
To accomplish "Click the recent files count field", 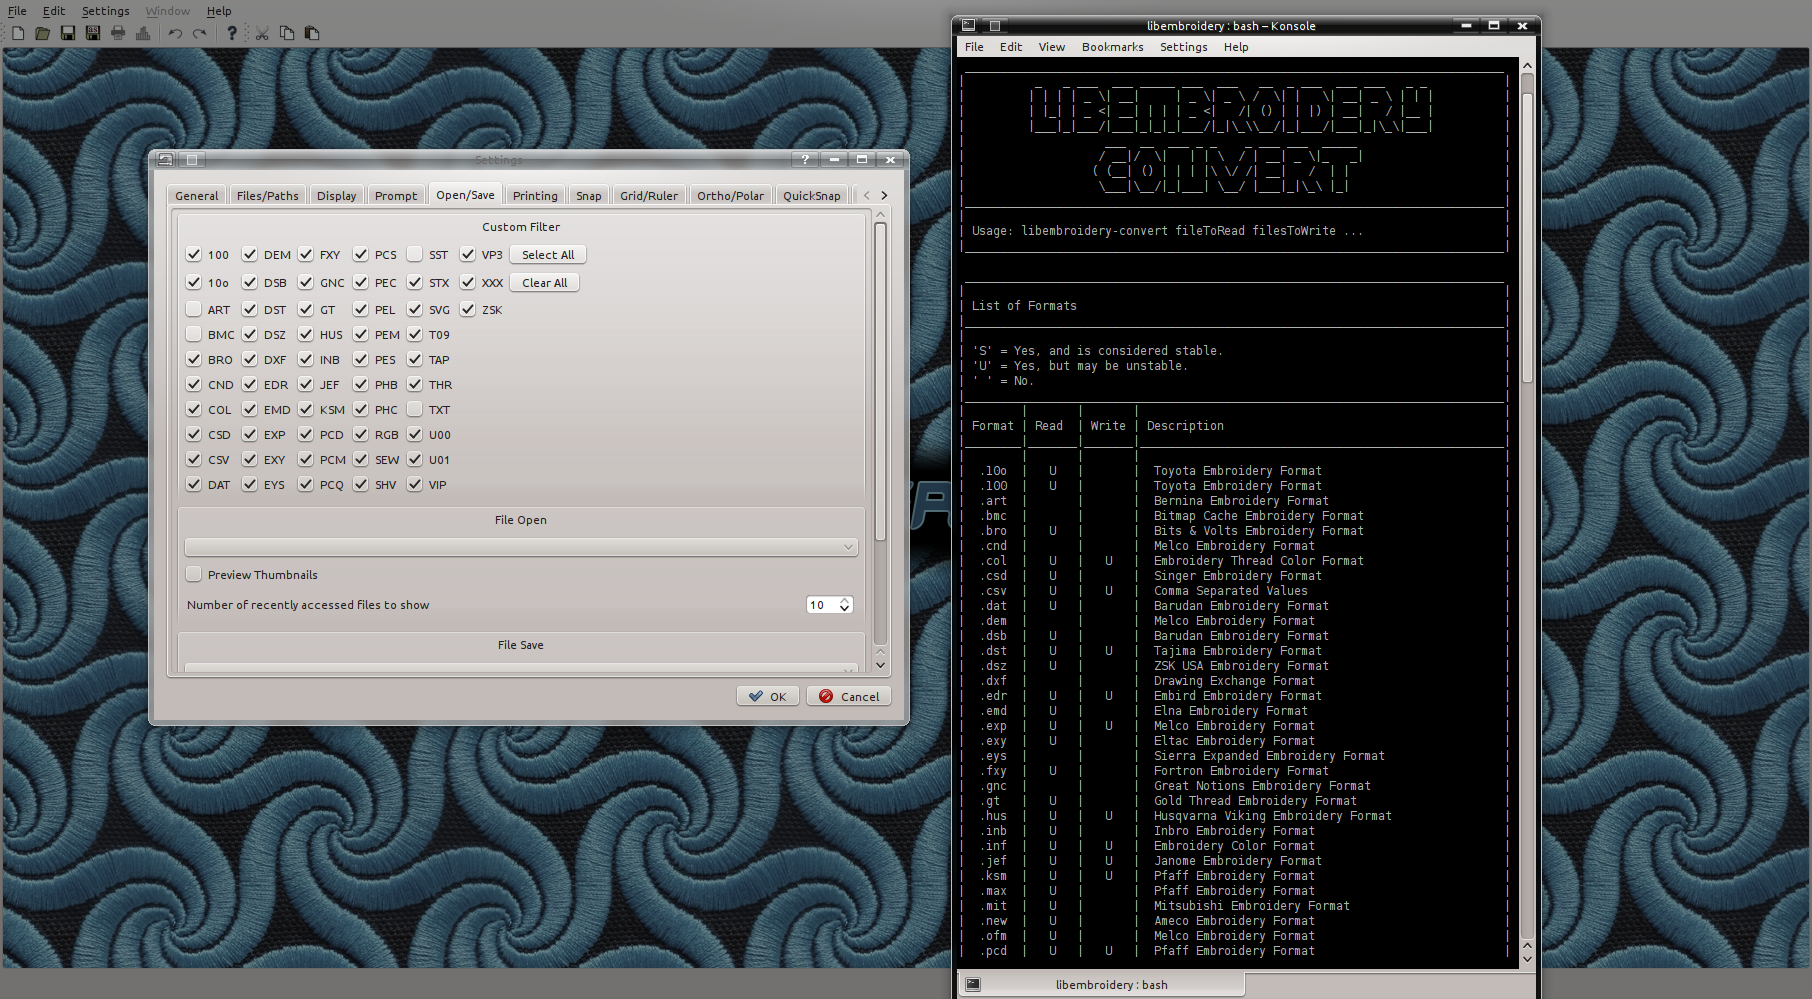I will (822, 605).
